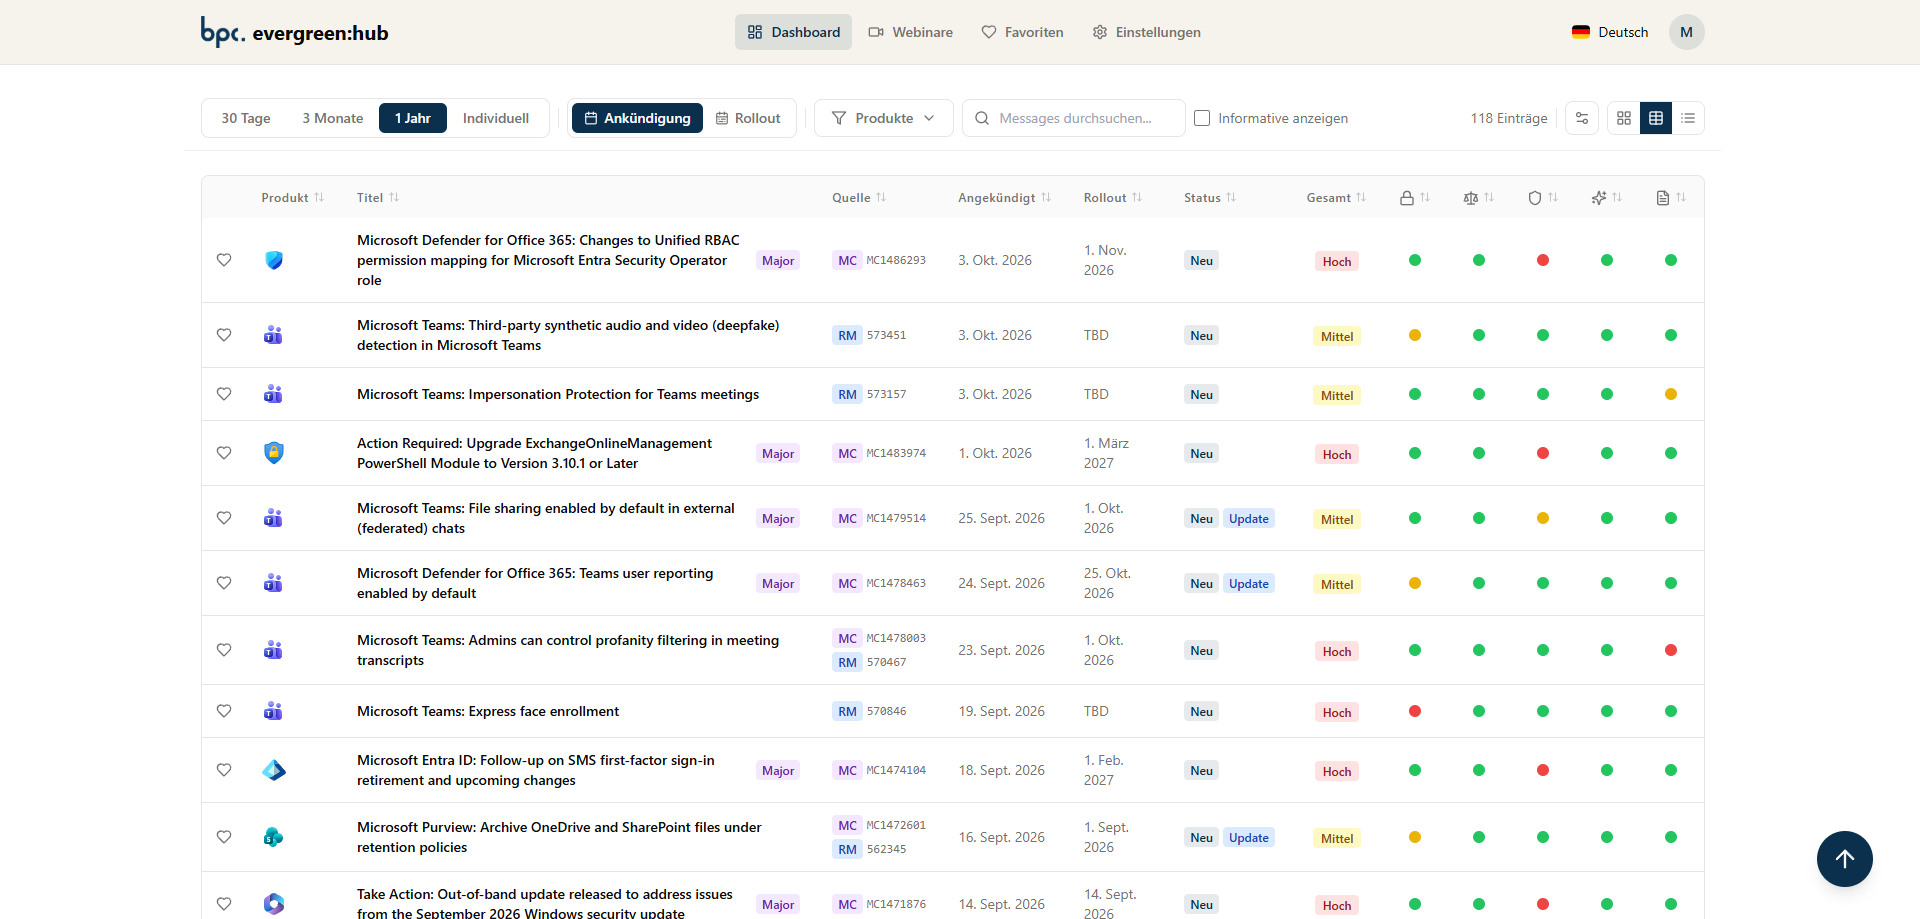Select the 30 Tage time range
Viewport: 1920px width, 919px height.
click(x=246, y=118)
